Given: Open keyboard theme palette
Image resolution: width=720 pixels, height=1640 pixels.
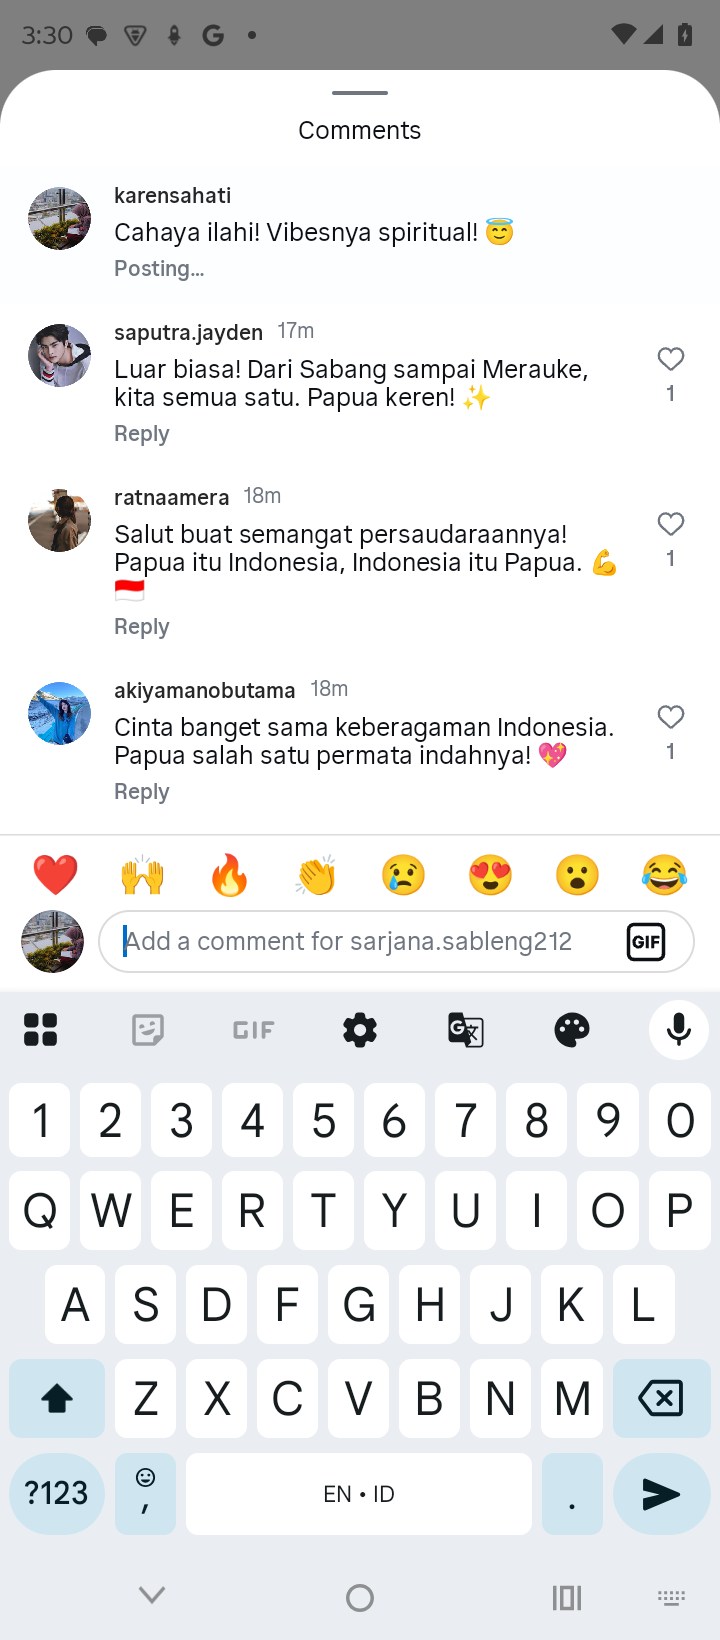Looking at the screenshot, I should click(x=572, y=1029).
